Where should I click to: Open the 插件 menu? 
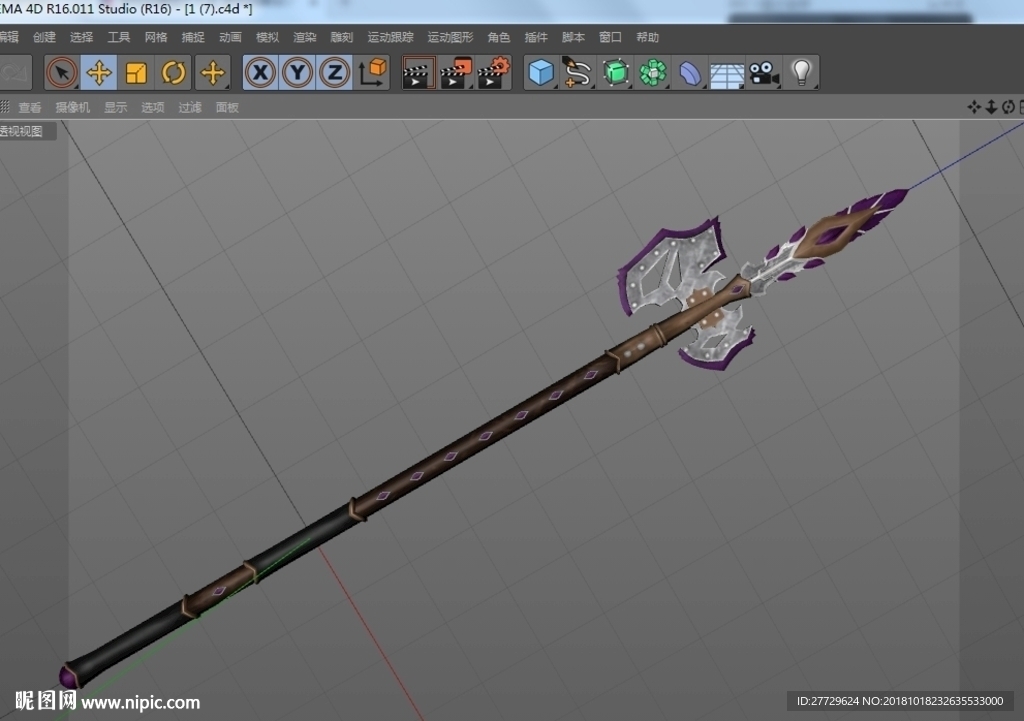[x=536, y=37]
